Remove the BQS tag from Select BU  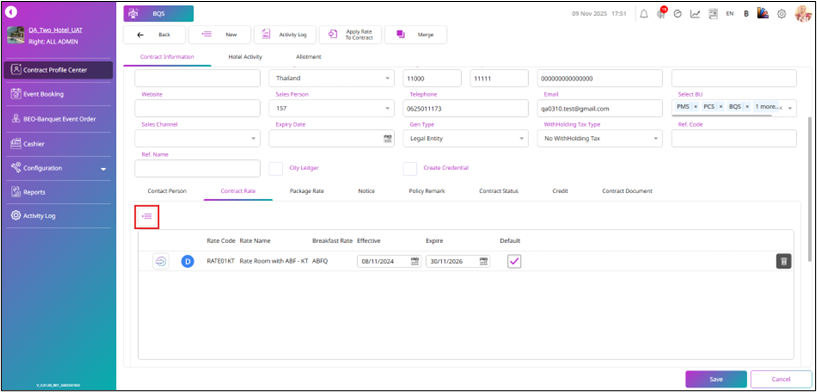[747, 106]
